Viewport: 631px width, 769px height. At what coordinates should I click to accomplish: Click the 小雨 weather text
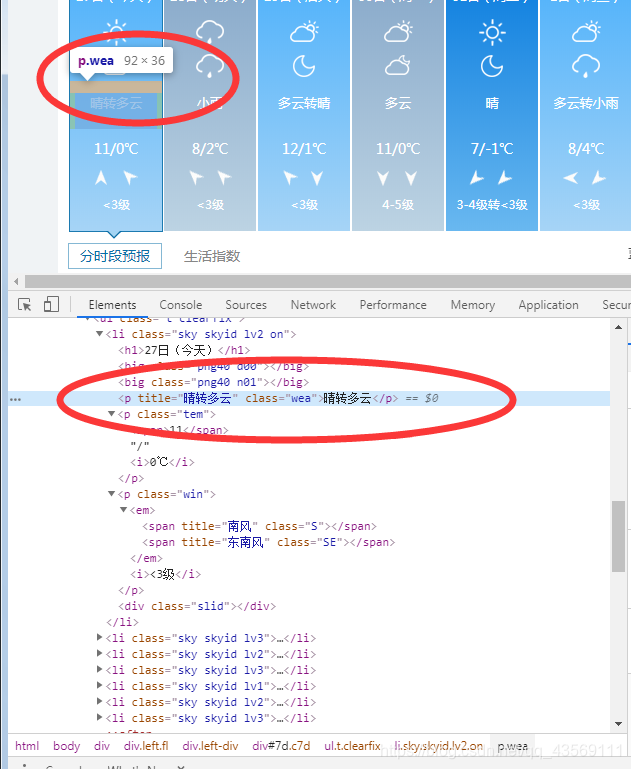[x=209, y=103]
